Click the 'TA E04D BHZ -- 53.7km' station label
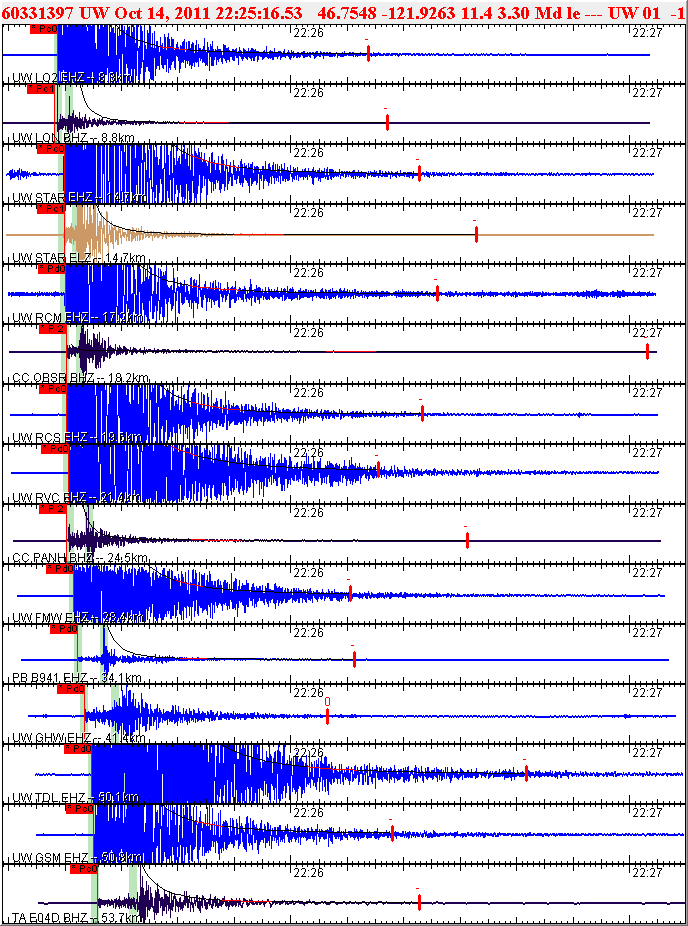The image size is (688, 926). [77, 918]
